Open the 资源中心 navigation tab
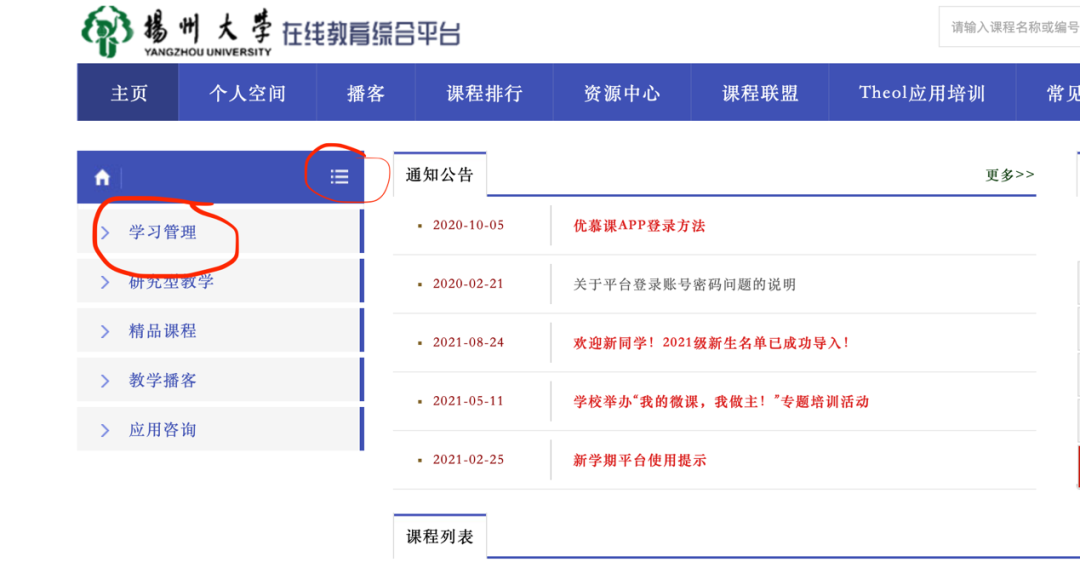The image size is (1080, 568). point(622,92)
